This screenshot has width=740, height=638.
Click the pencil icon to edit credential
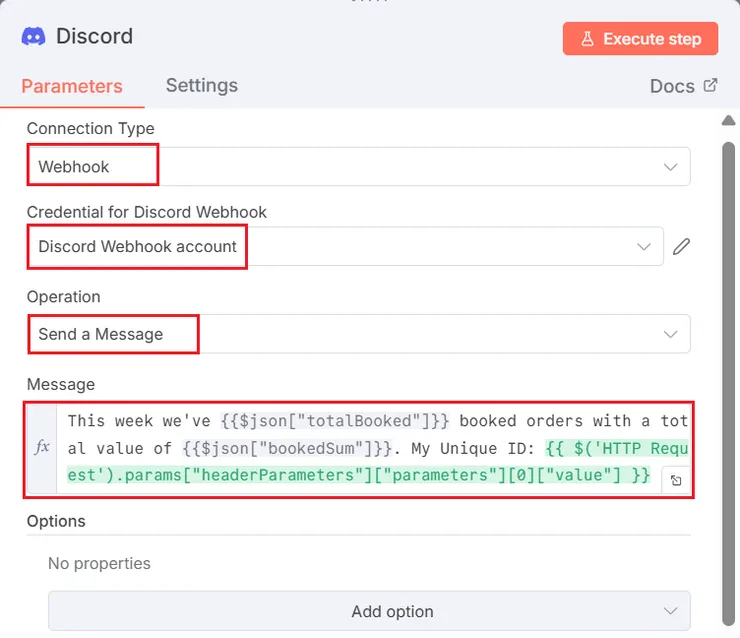coord(682,247)
